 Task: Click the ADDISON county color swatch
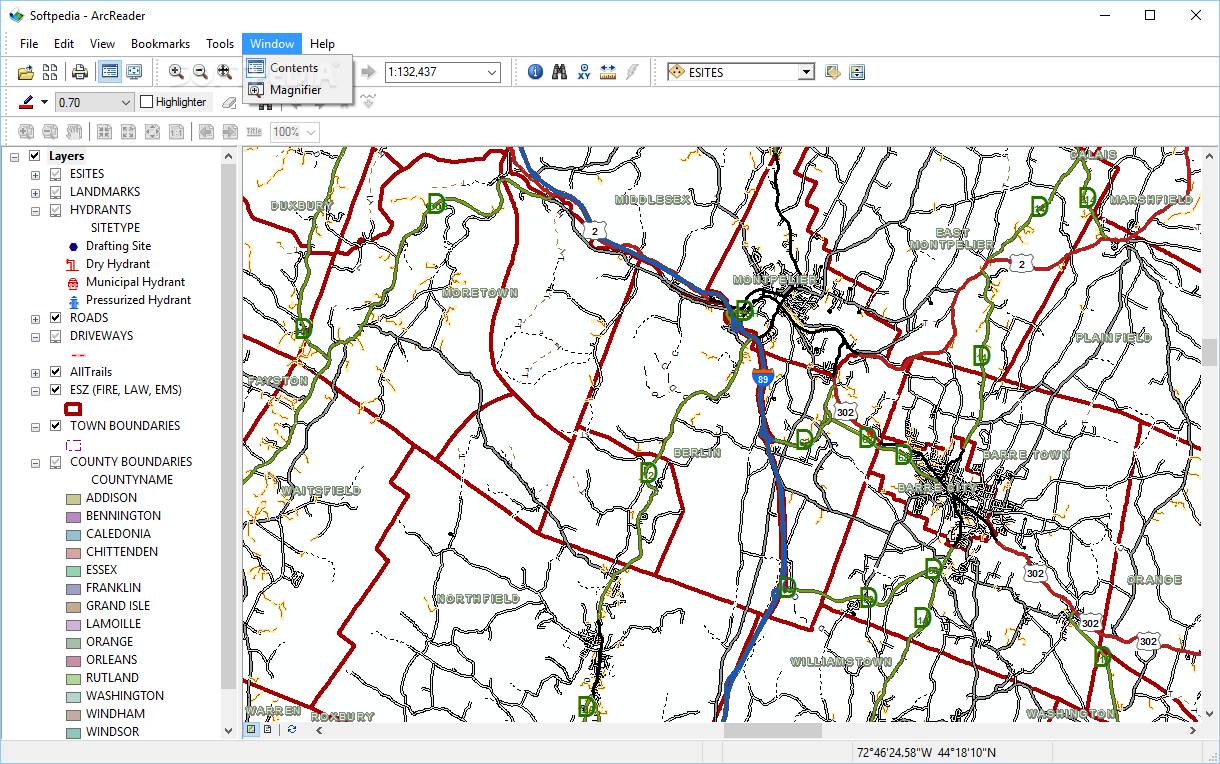click(73, 498)
